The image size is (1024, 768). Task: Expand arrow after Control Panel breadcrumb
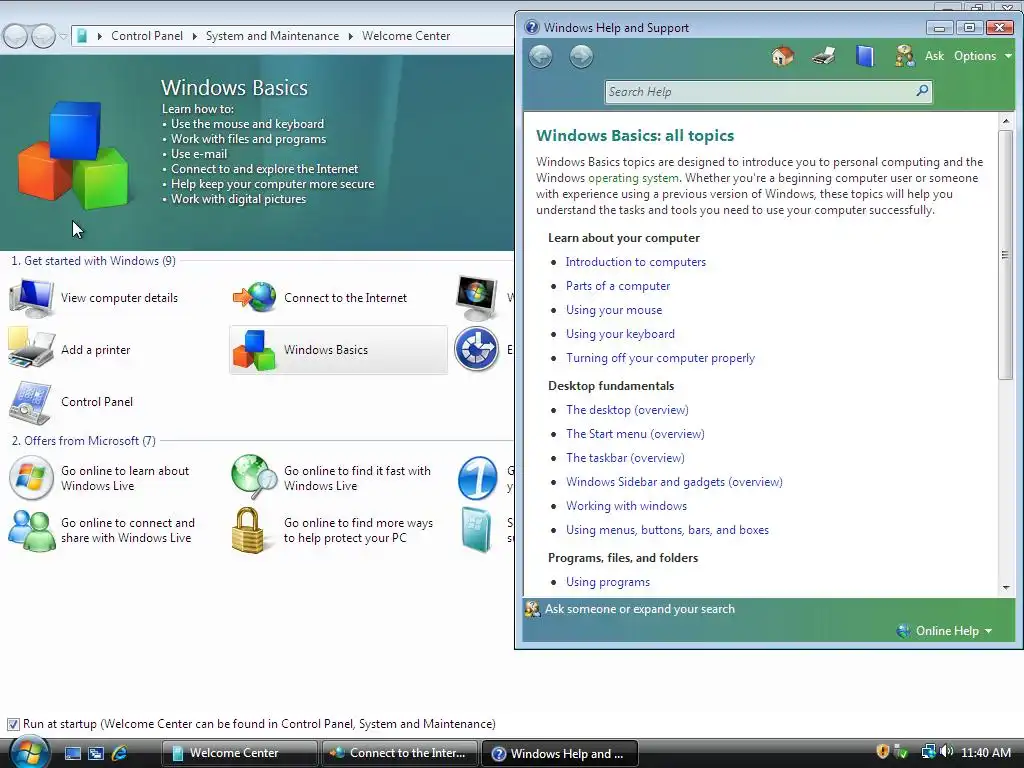(x=195, y=36)
